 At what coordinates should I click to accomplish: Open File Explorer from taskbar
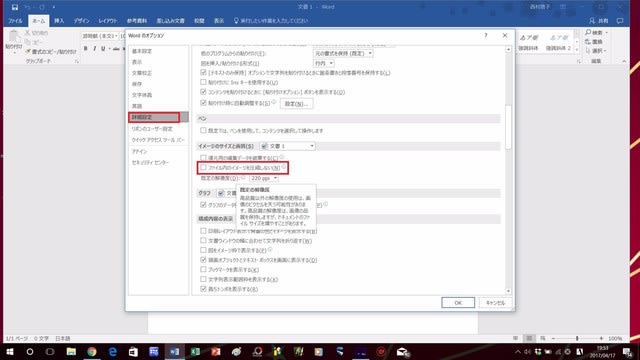[71, 351]
